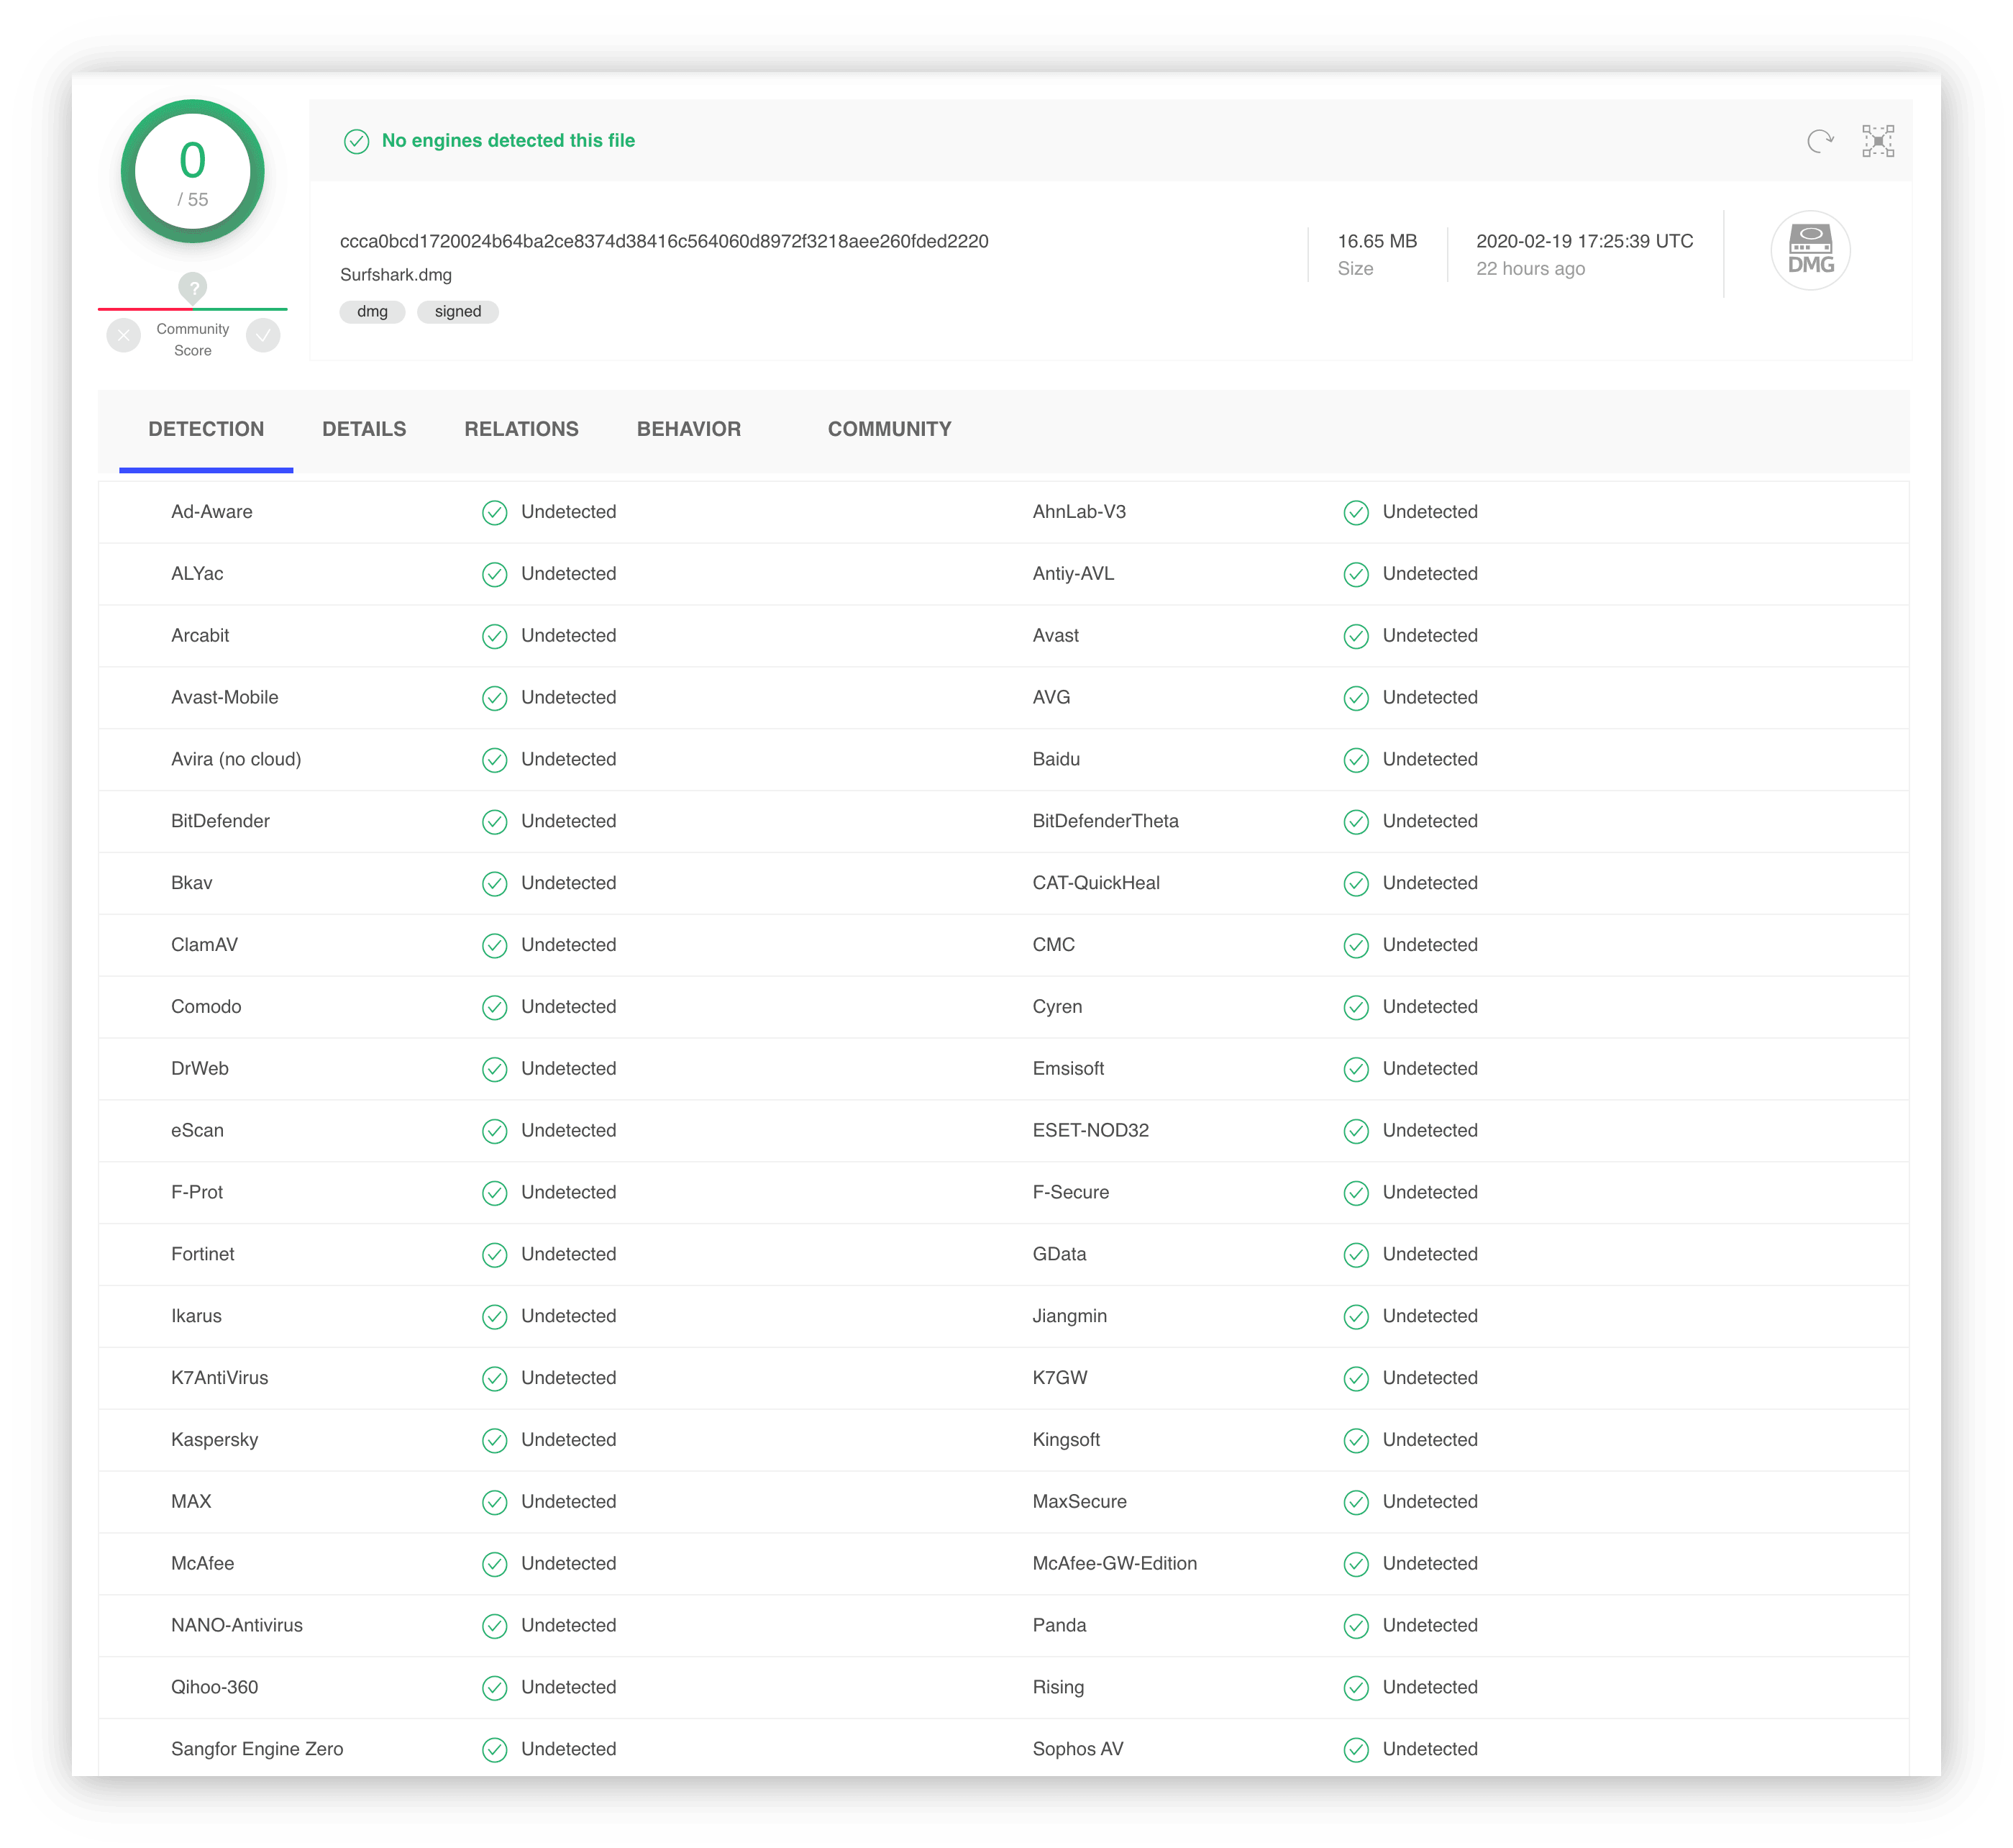Open the RELATIONS tab
The height and width of the screenshot is (1848, 2013).
[x=521, y=429]
